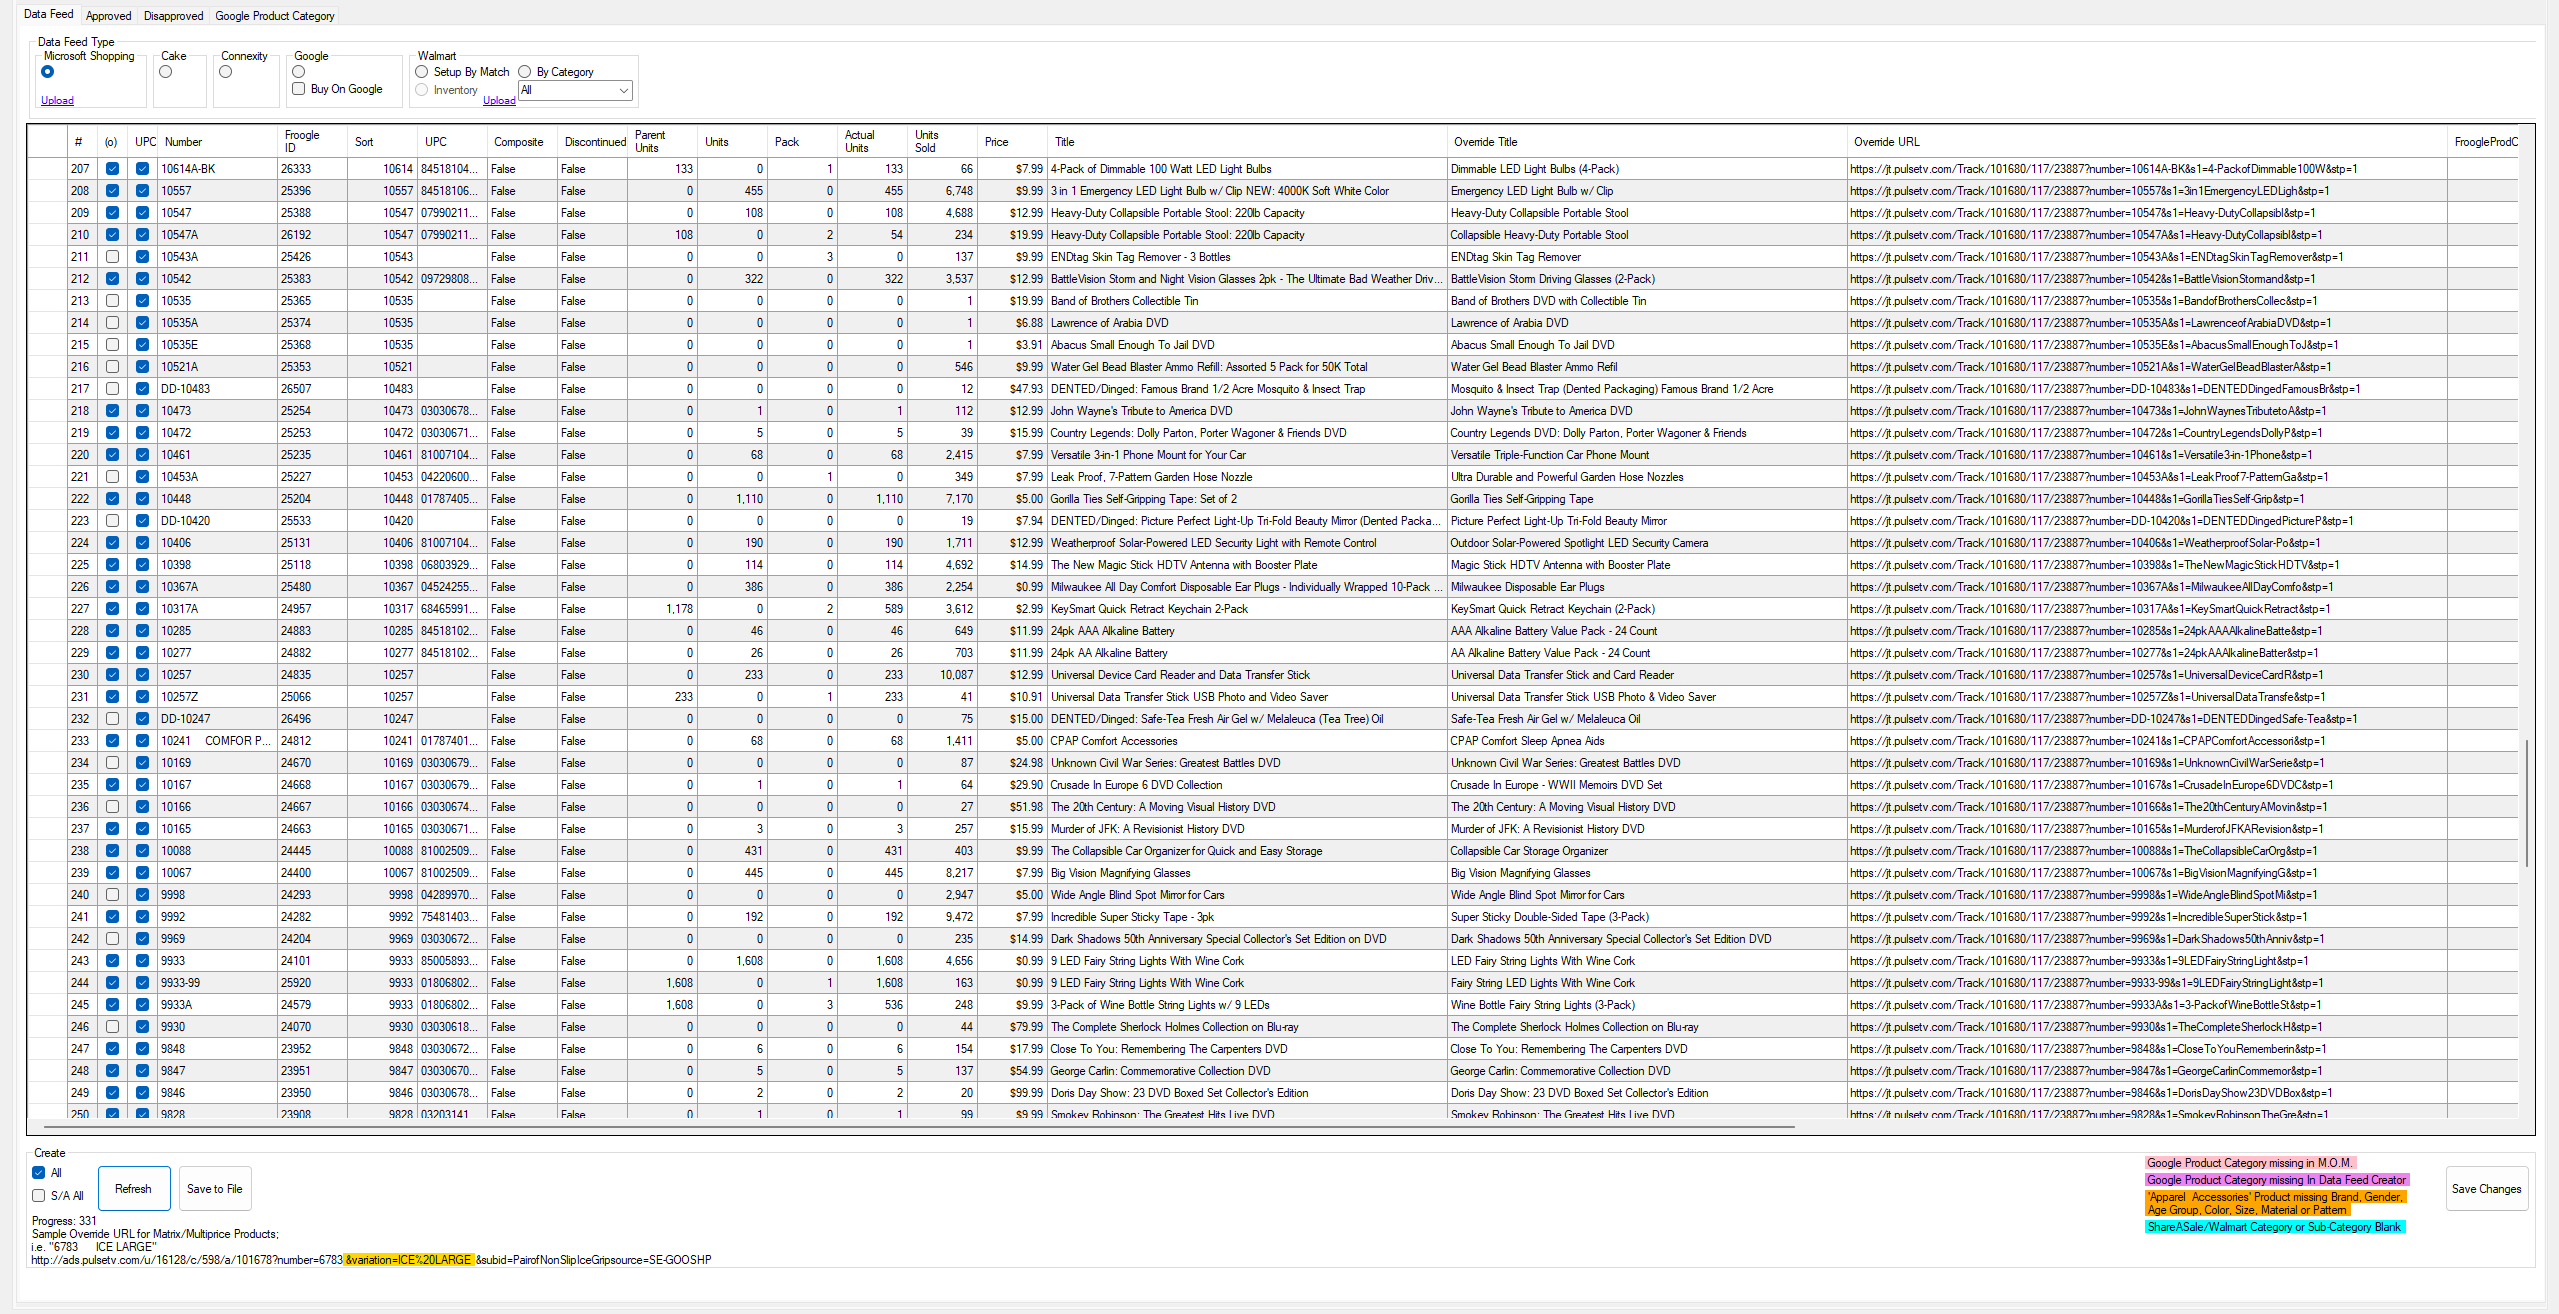Image resolution: width=2559 pixels, height=1314 pixels.
Task: Click Froogle ID 24400 cell
Action: click(x=312, y=873)
